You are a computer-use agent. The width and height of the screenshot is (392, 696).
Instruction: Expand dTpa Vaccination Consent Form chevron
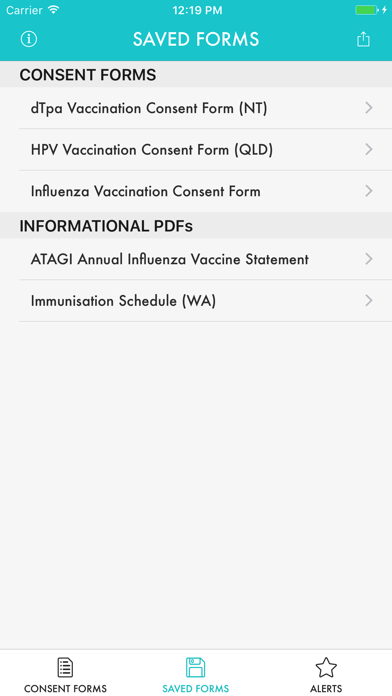pyautogui.click(x=368, y=108)
